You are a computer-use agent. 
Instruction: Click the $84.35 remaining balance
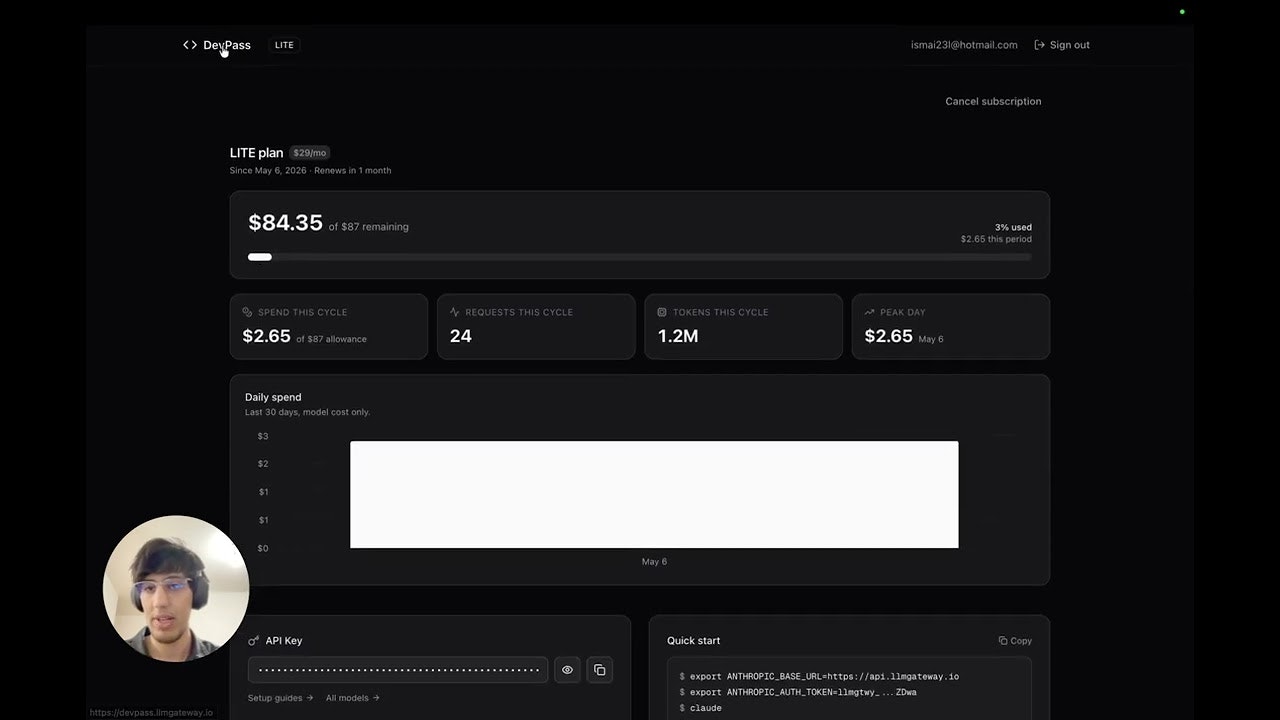(x=285, y=223)
